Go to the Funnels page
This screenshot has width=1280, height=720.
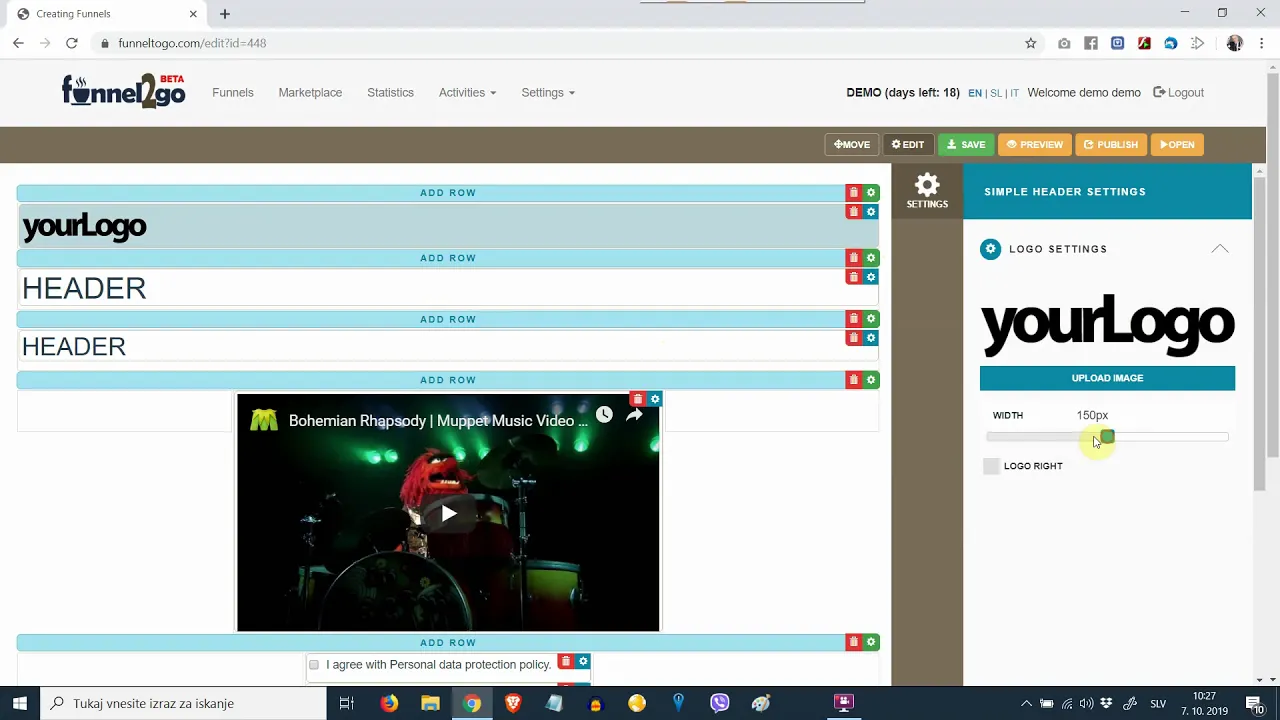pos(233,92)
